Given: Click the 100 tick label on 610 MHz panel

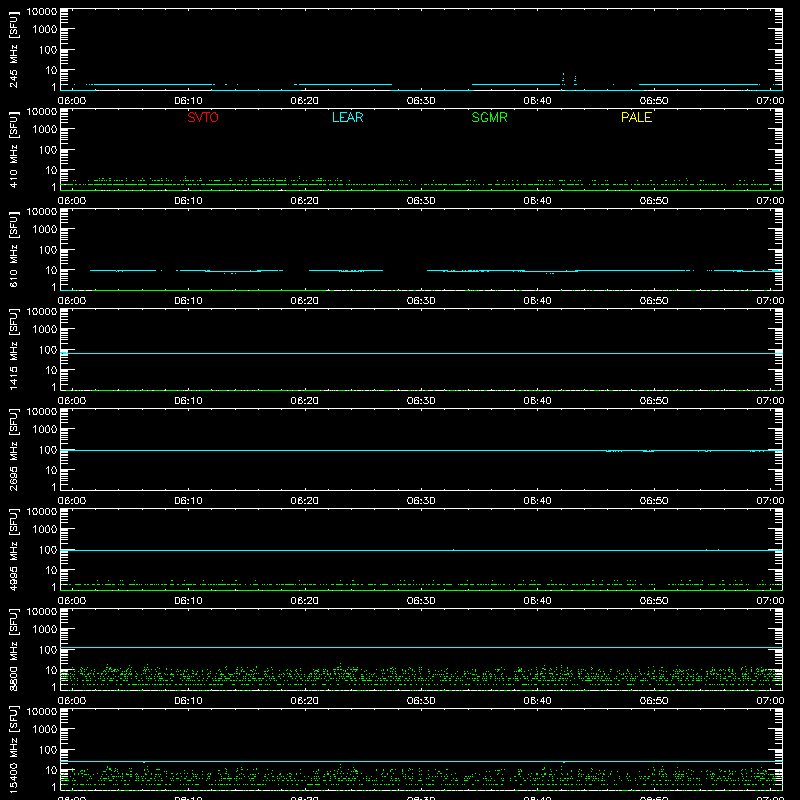Looking at the screenshot, I should (48, 250).
